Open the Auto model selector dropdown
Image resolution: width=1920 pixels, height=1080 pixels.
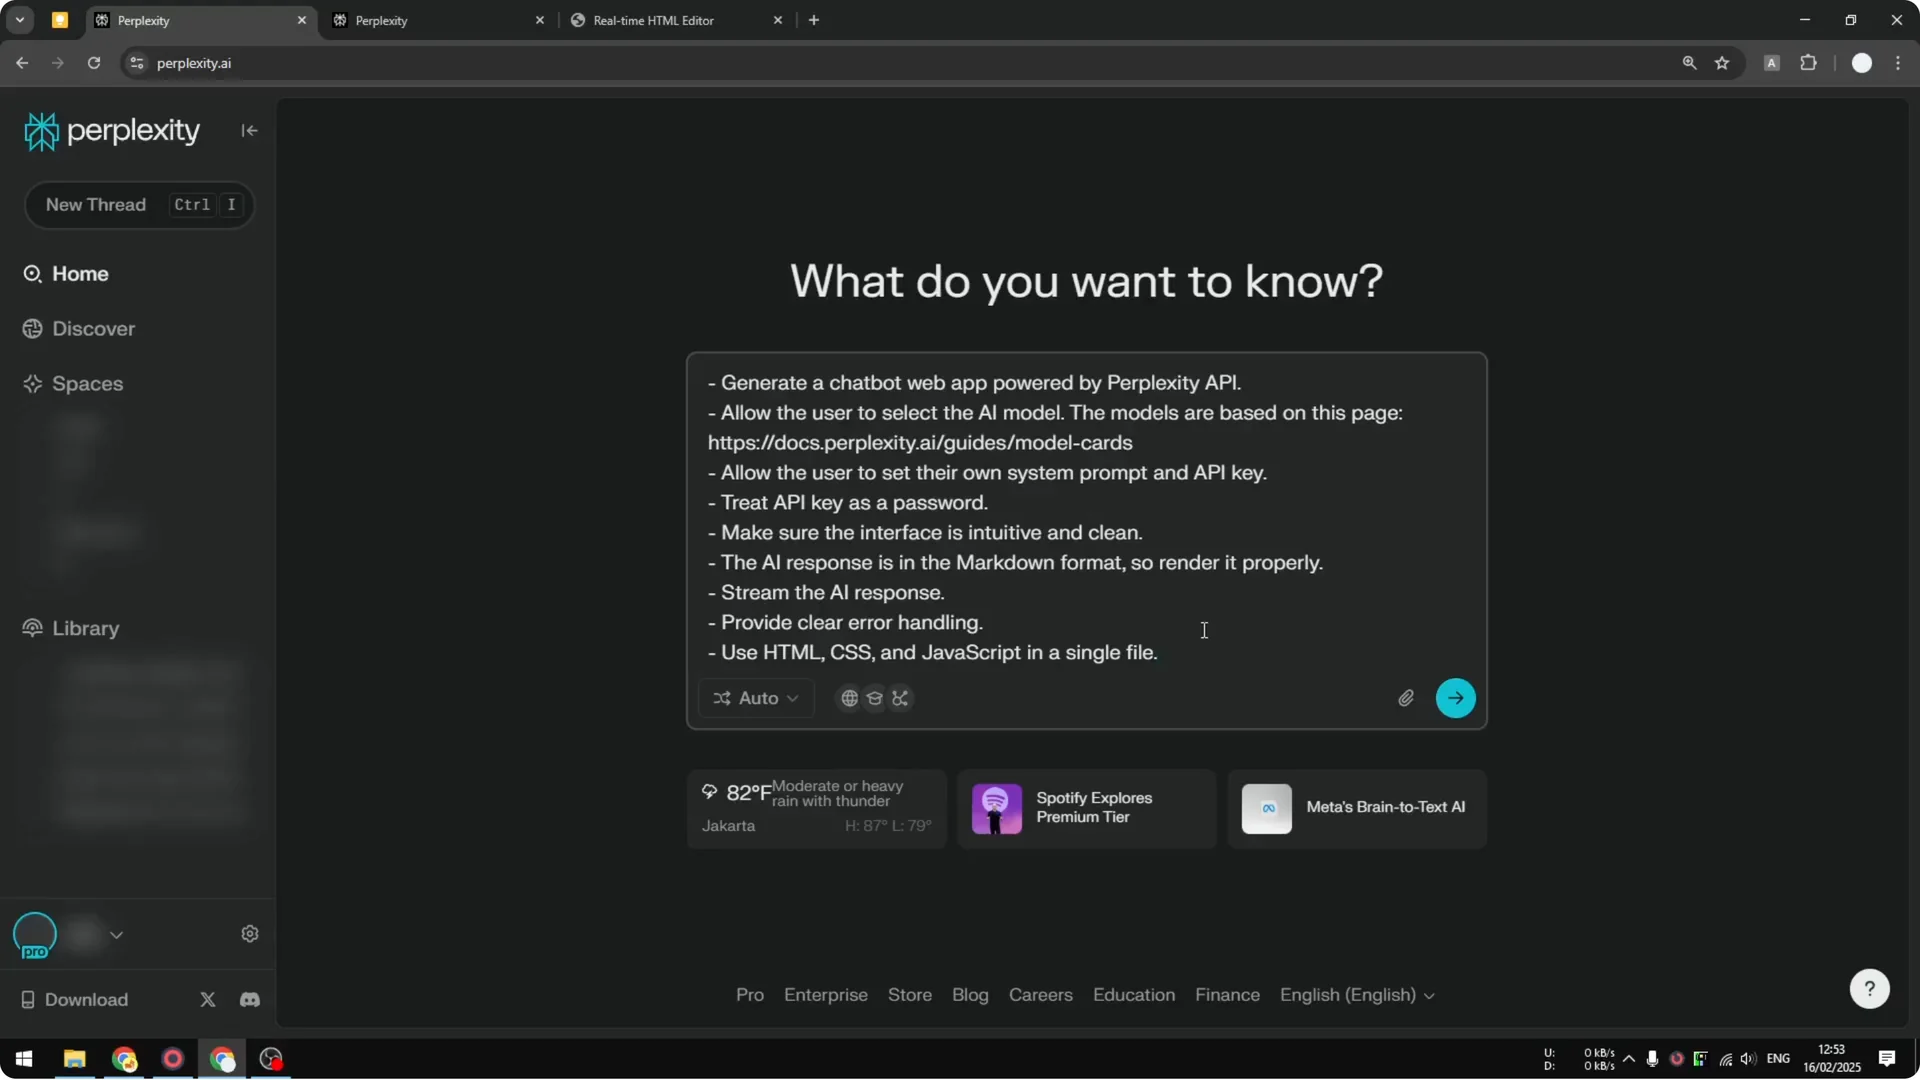pos(756,698)
